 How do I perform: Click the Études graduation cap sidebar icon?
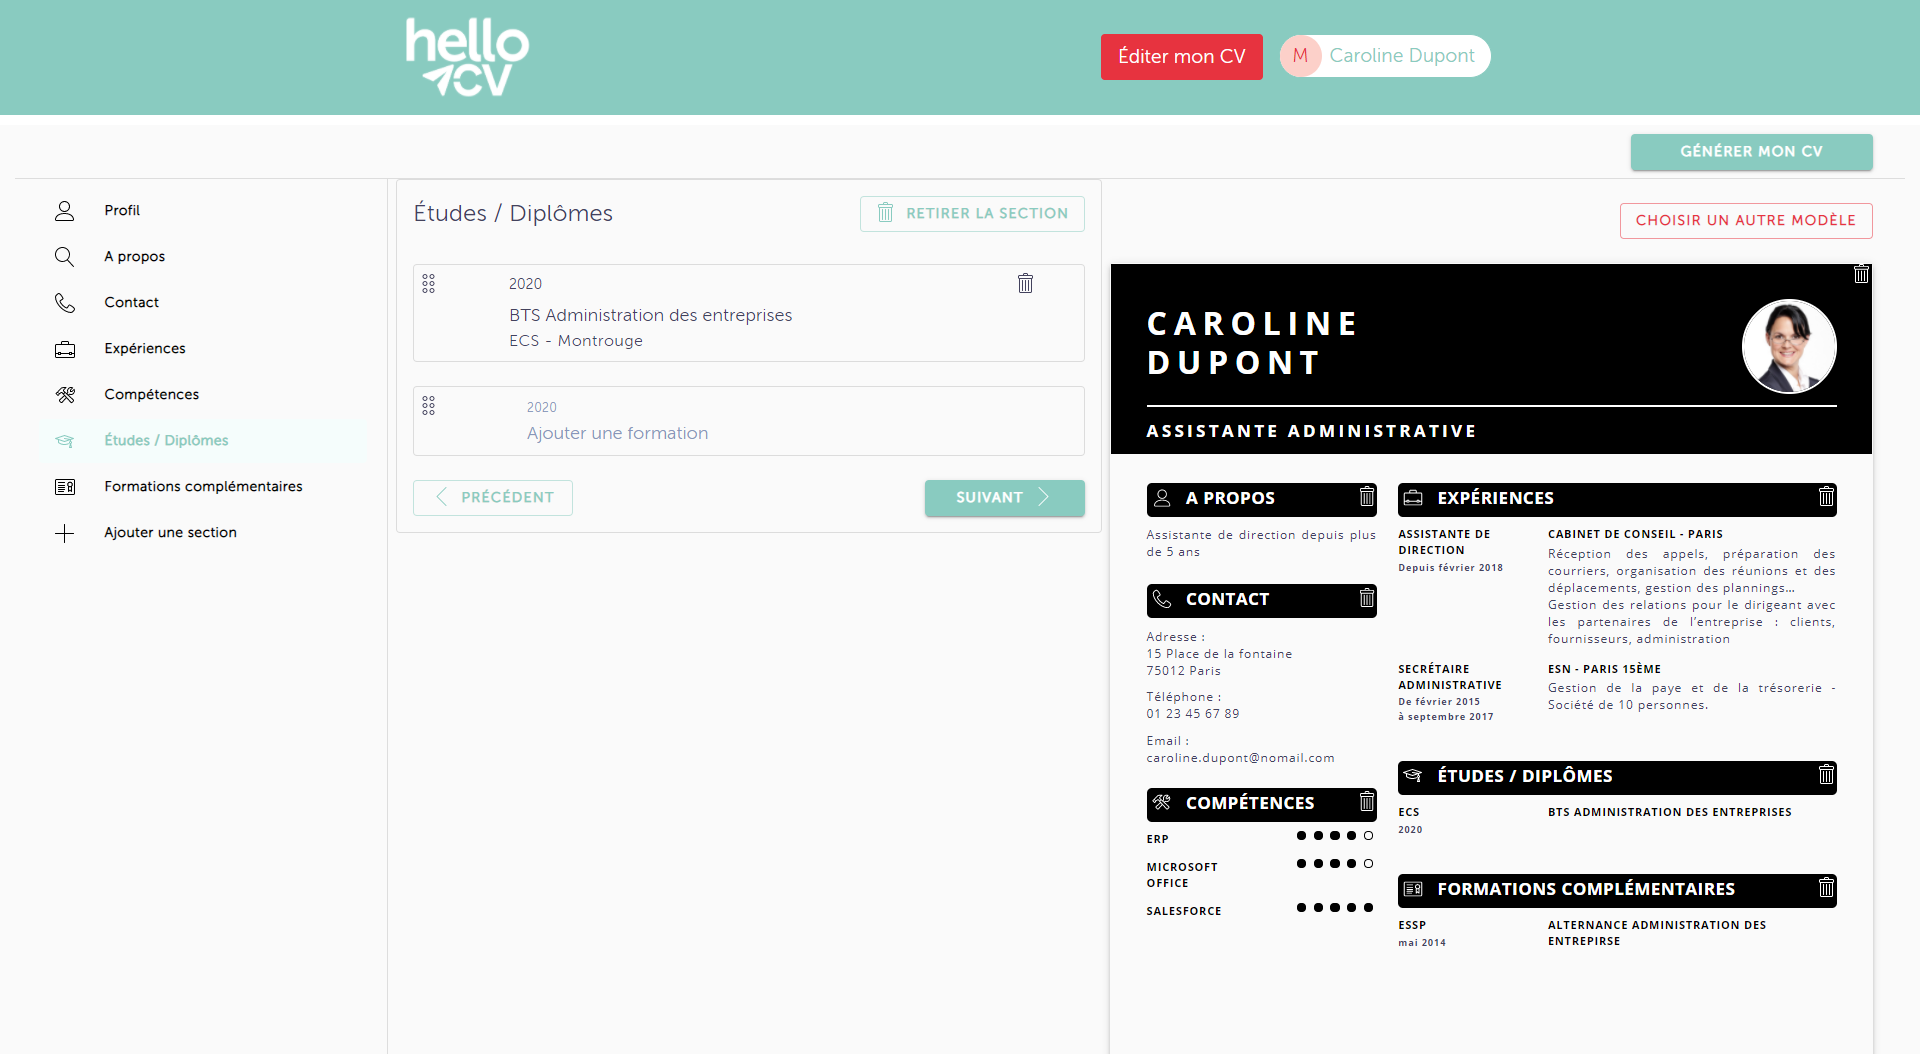coord(65,441)
